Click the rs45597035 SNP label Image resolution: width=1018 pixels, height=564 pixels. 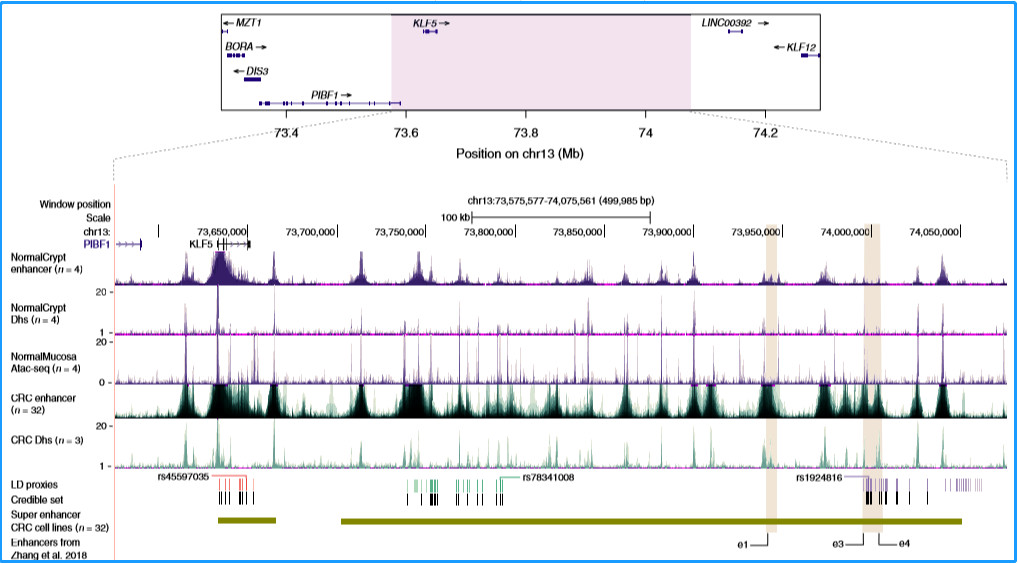(x=183, y=478)
